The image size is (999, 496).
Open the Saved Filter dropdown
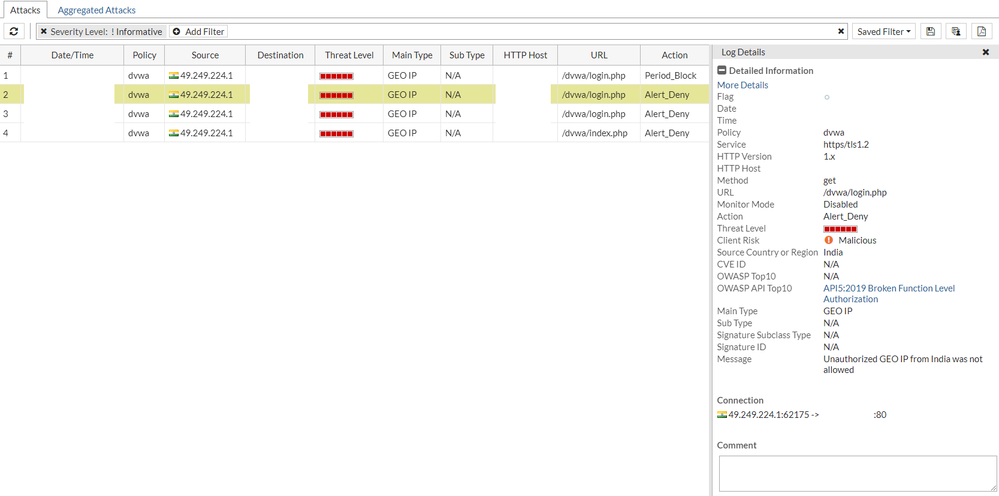(884, 31)
